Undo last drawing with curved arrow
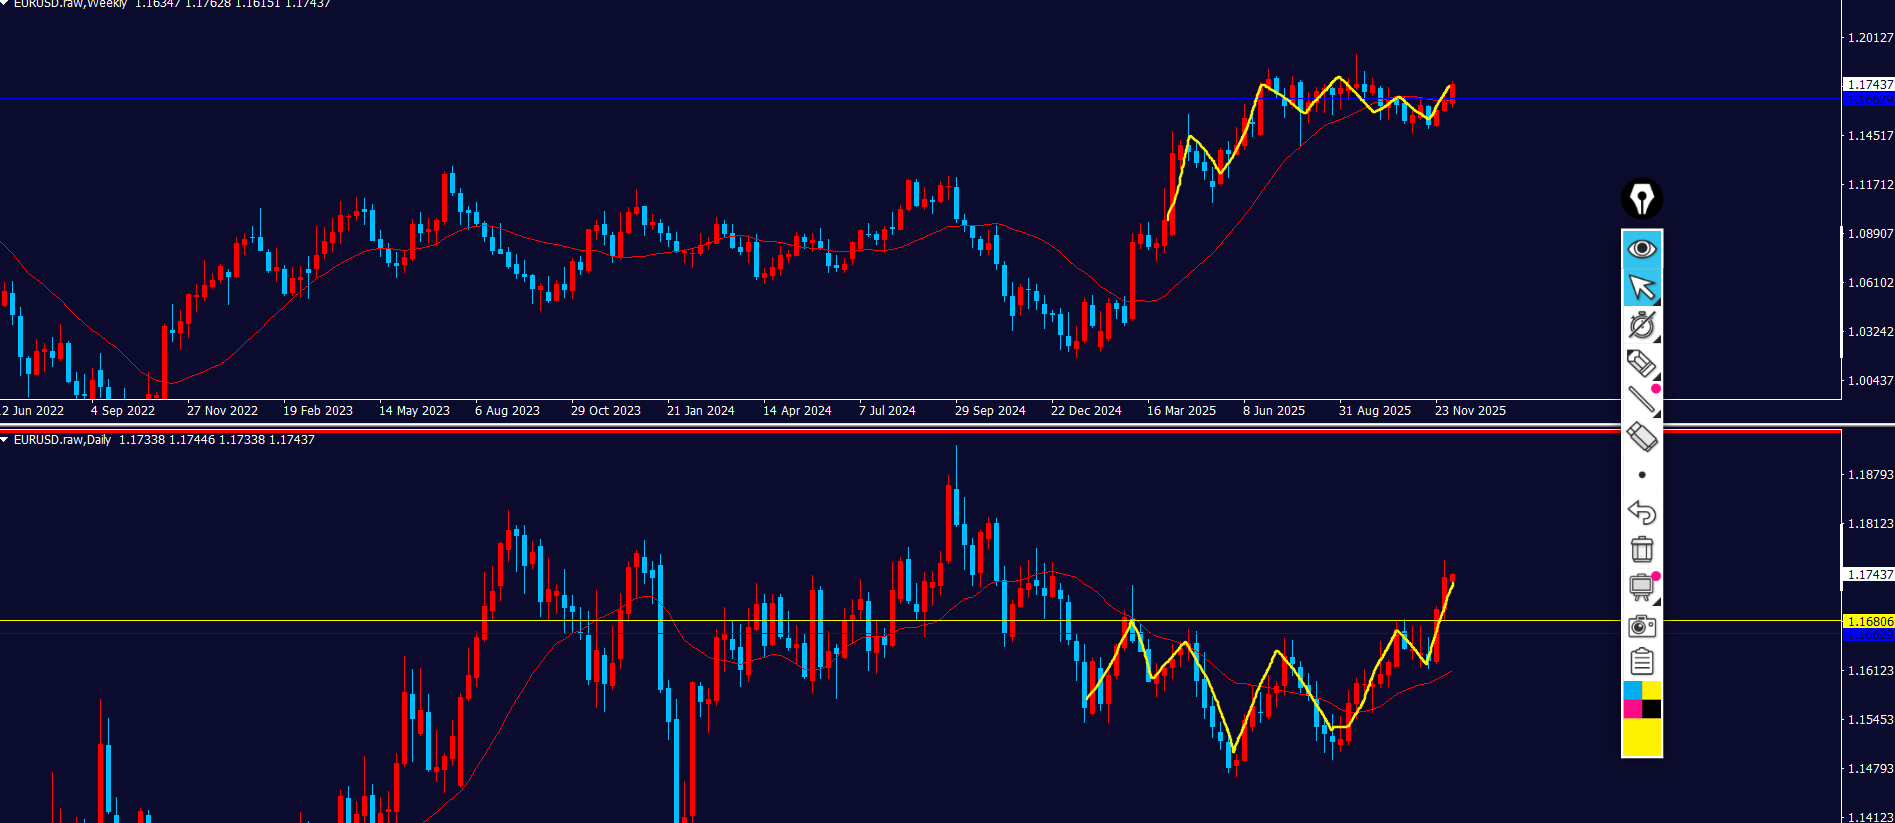Viewport: 1895px width, 823px height. tap(1641, 512)
